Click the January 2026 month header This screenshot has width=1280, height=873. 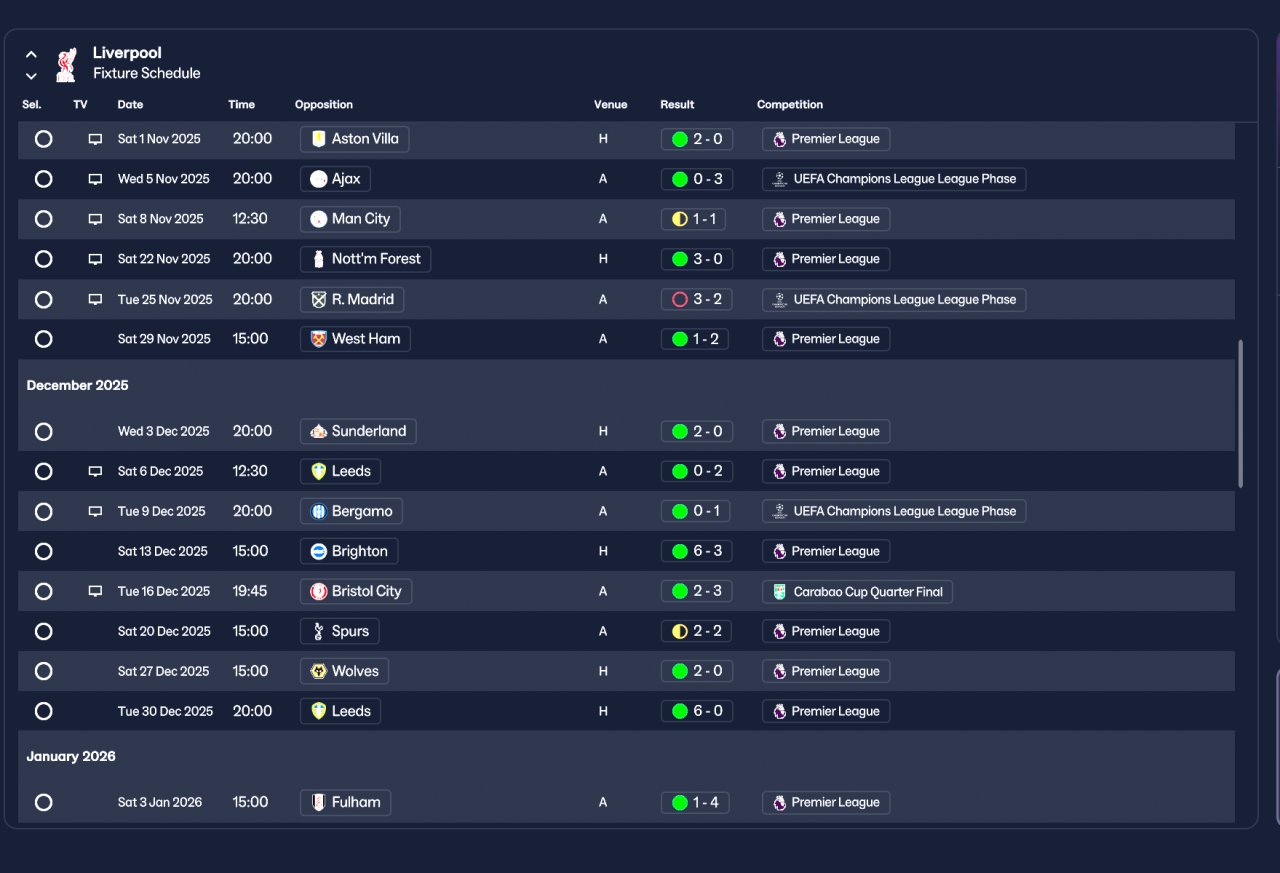click(71, 756)
